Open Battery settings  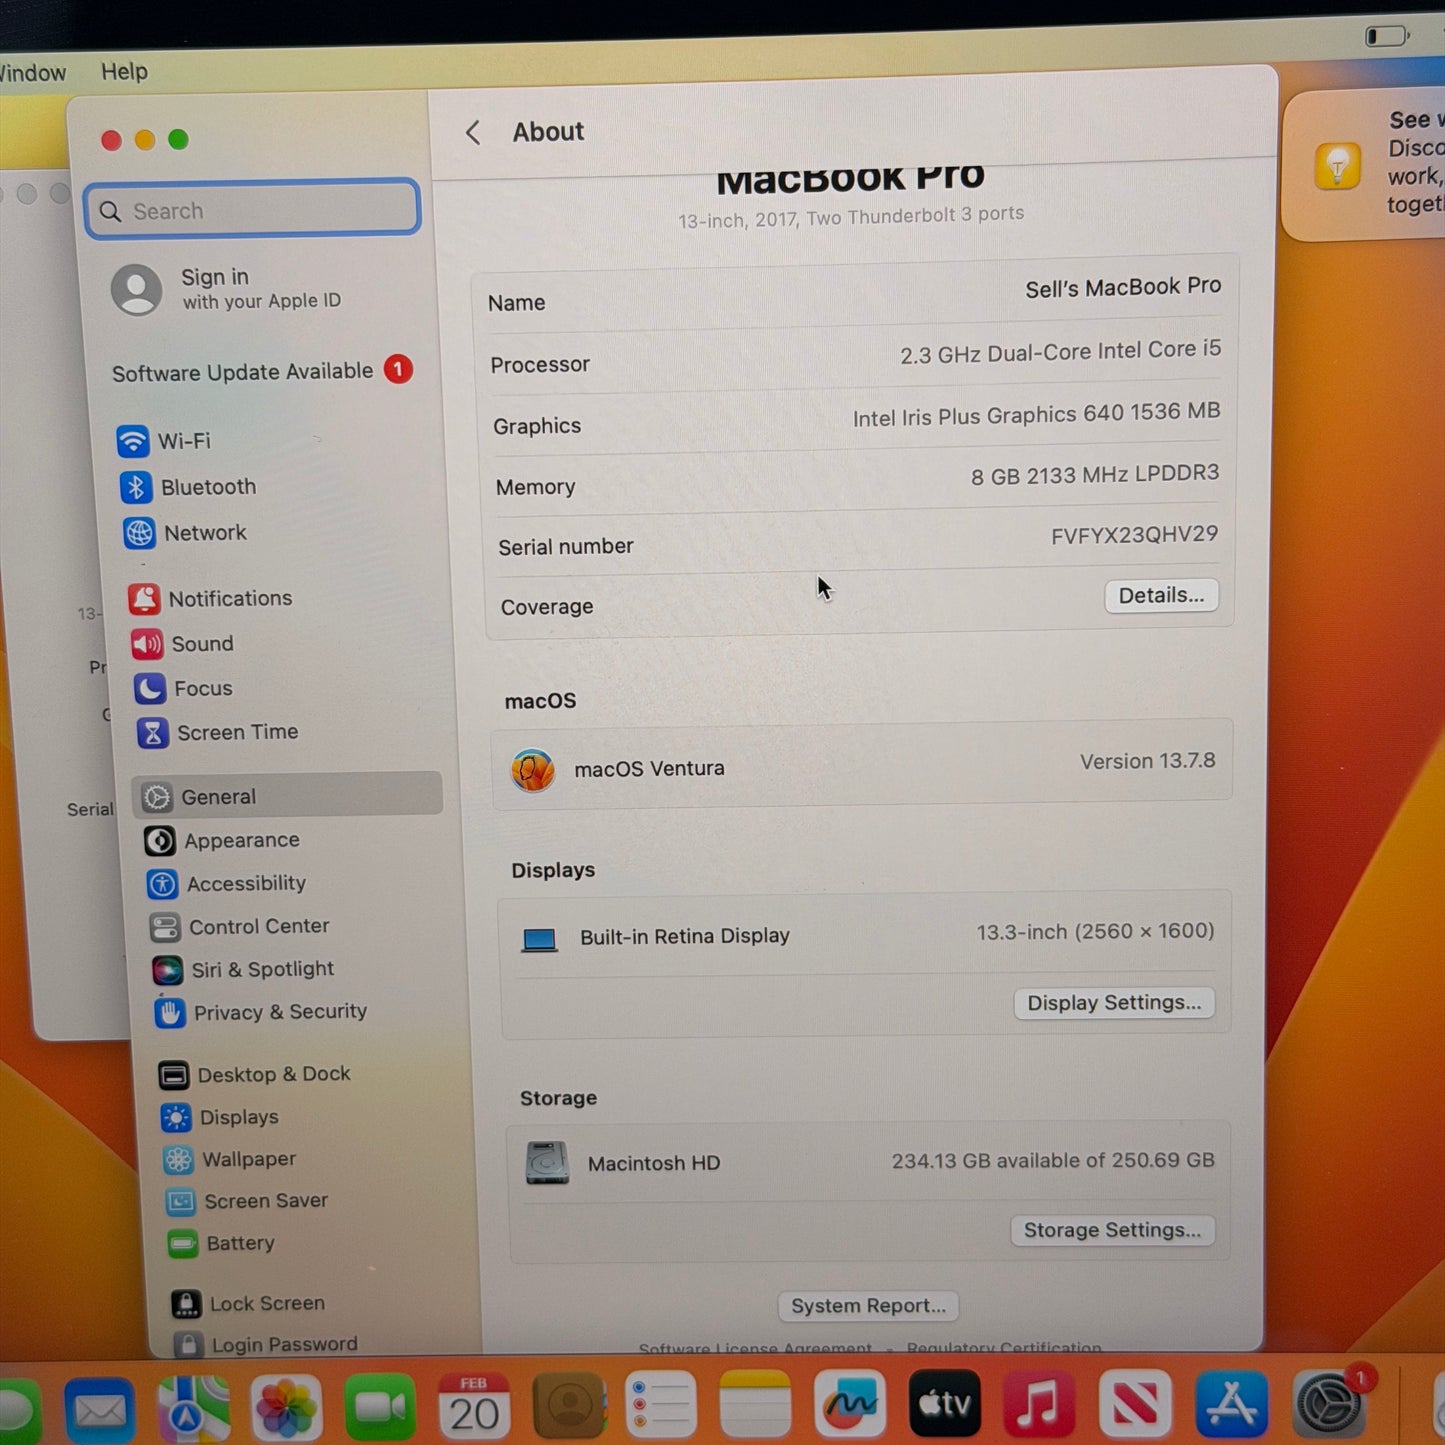(x=221, y=1243)
